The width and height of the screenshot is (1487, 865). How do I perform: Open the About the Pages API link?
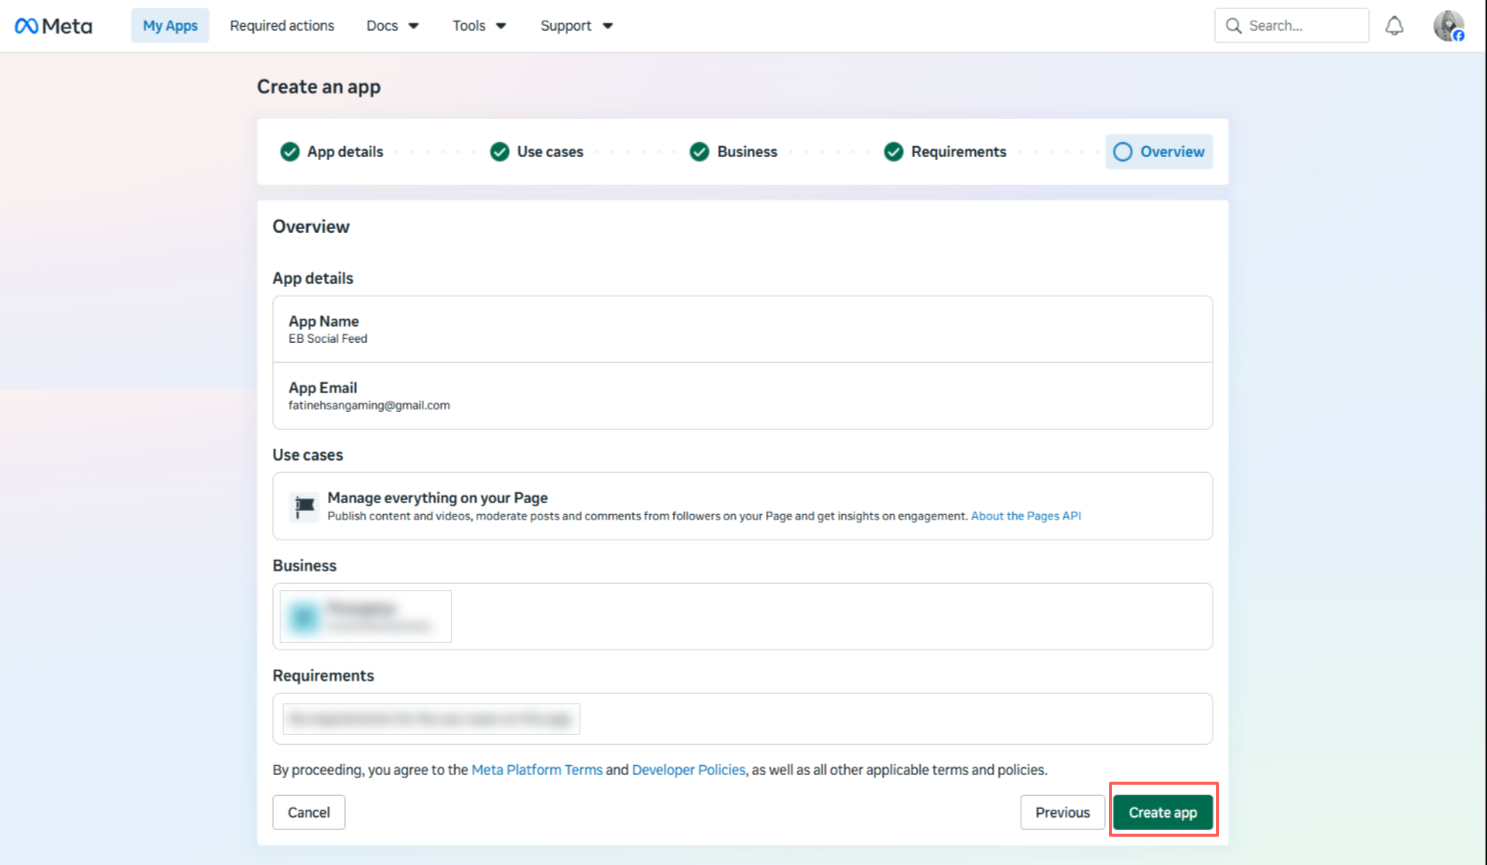pyautogui.click(x=1026, y=516)
